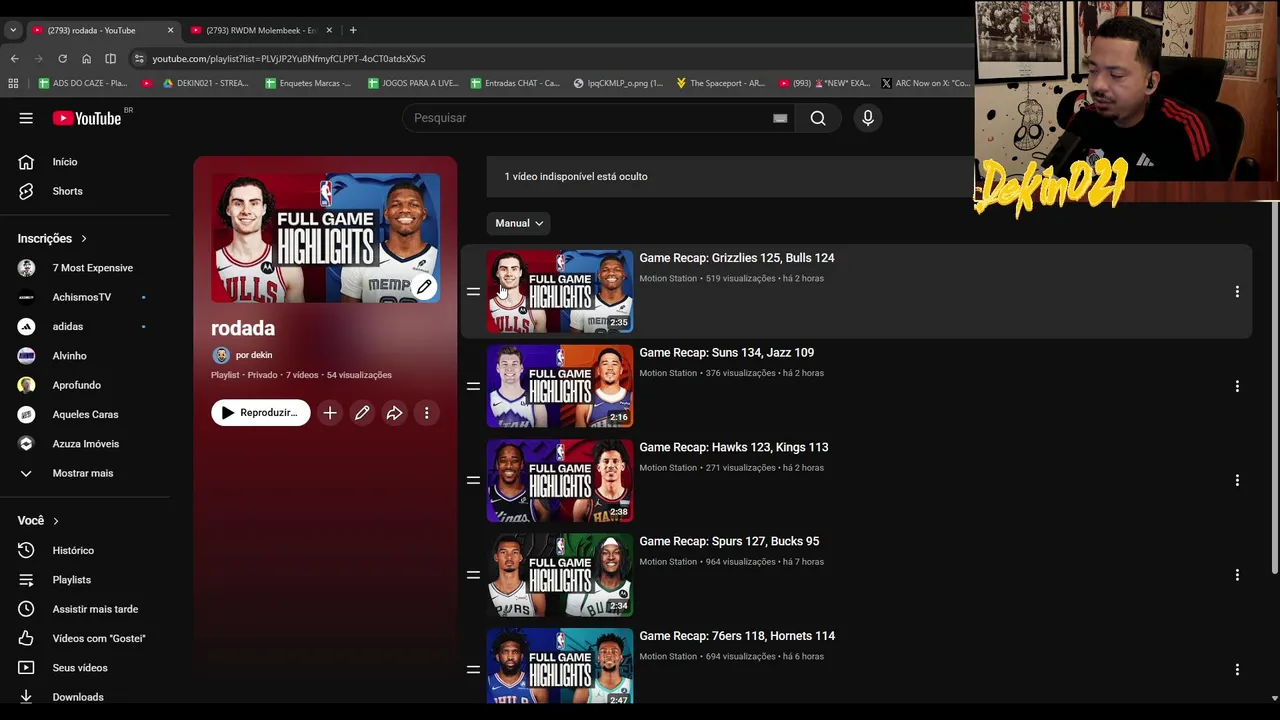Click the browser back arrow
The image size is (1280, 720).
(14, 58)
